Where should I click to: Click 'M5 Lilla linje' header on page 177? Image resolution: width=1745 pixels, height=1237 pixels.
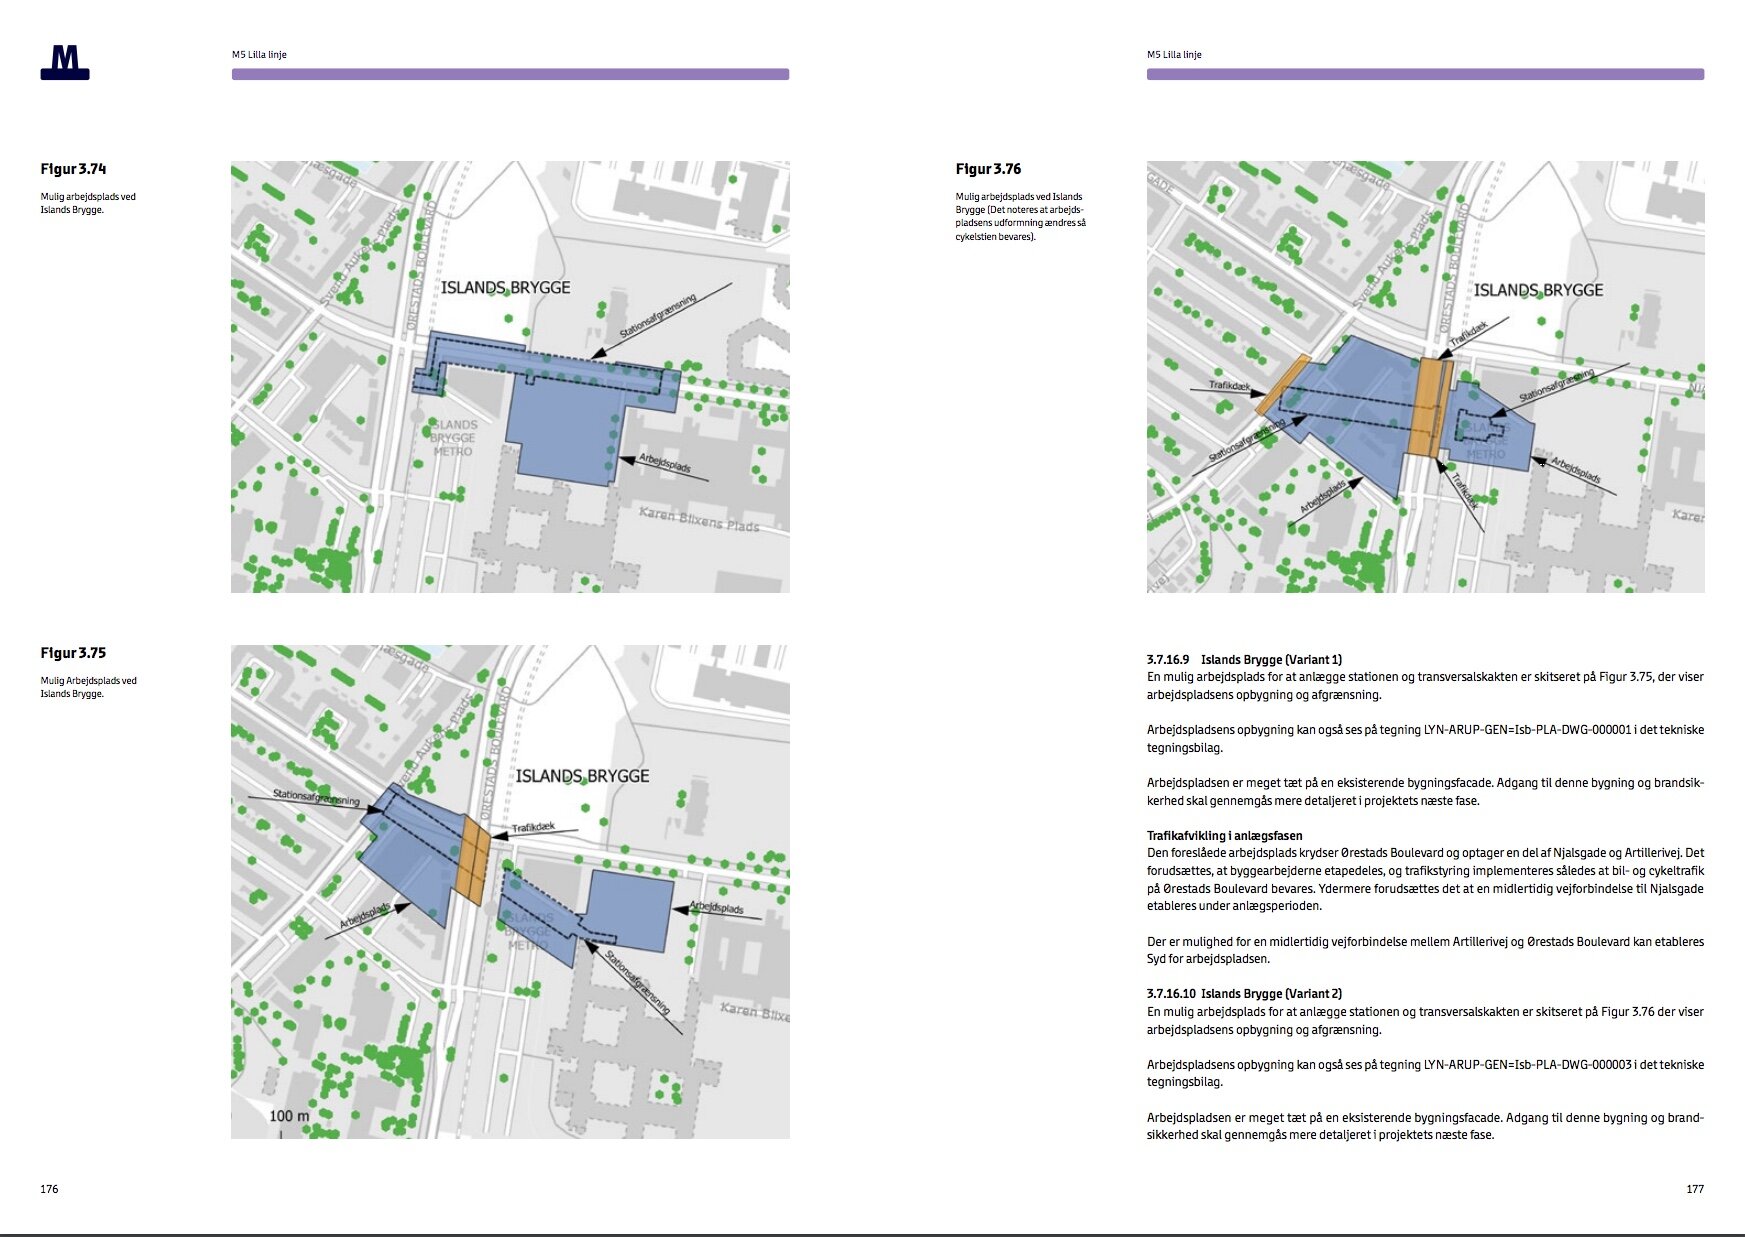(1174, 55)
